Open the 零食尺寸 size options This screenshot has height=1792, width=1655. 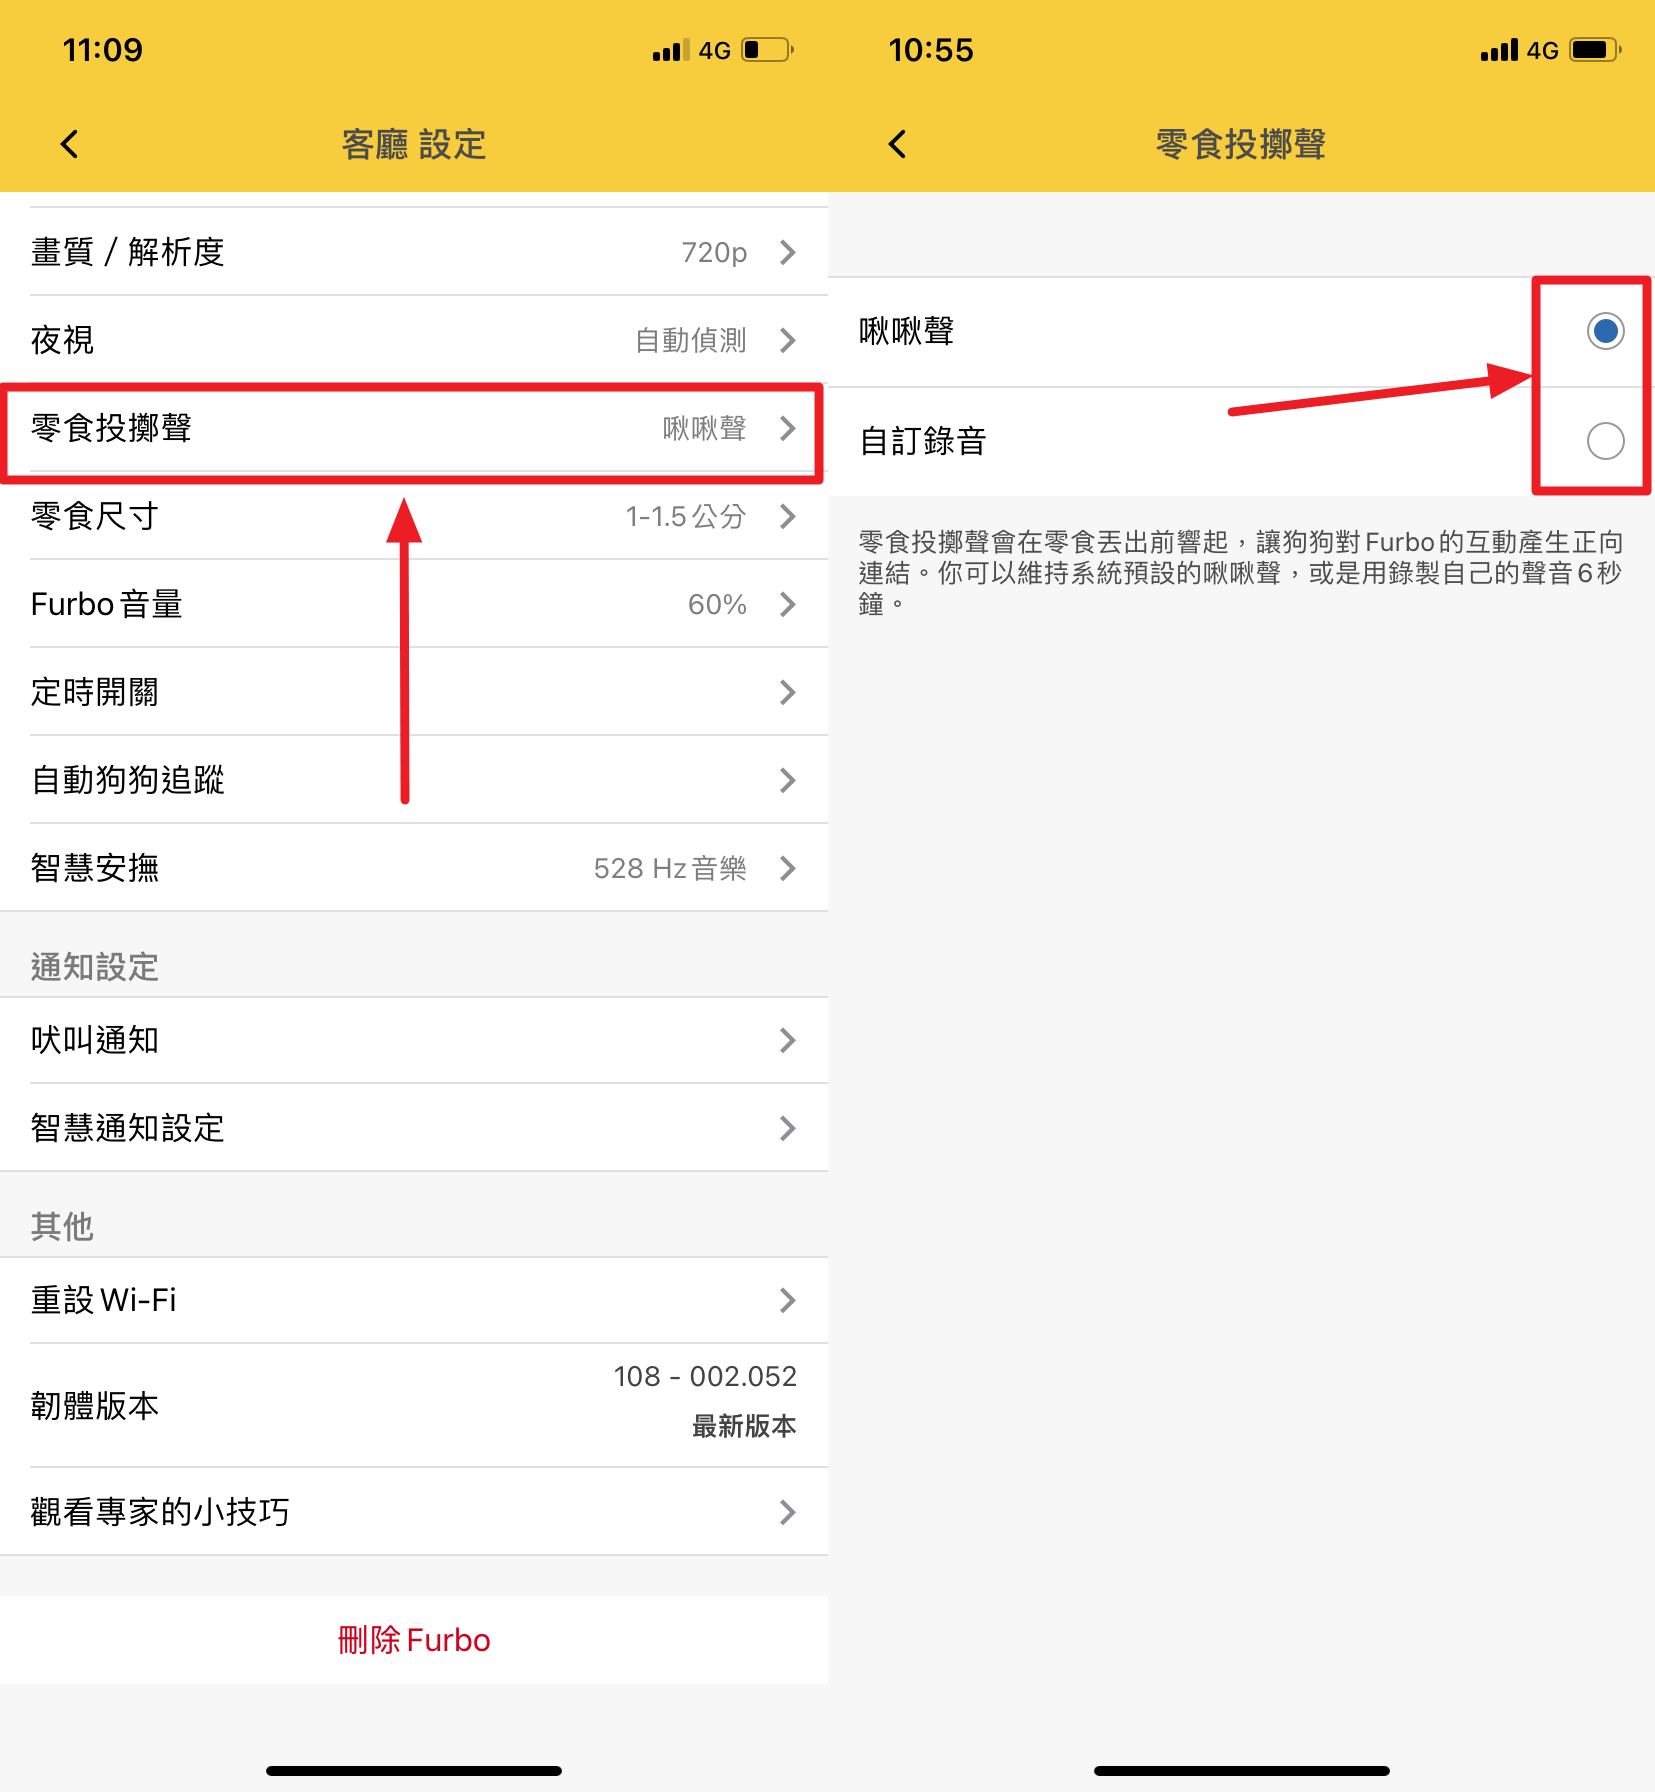(x=414, y=517)
